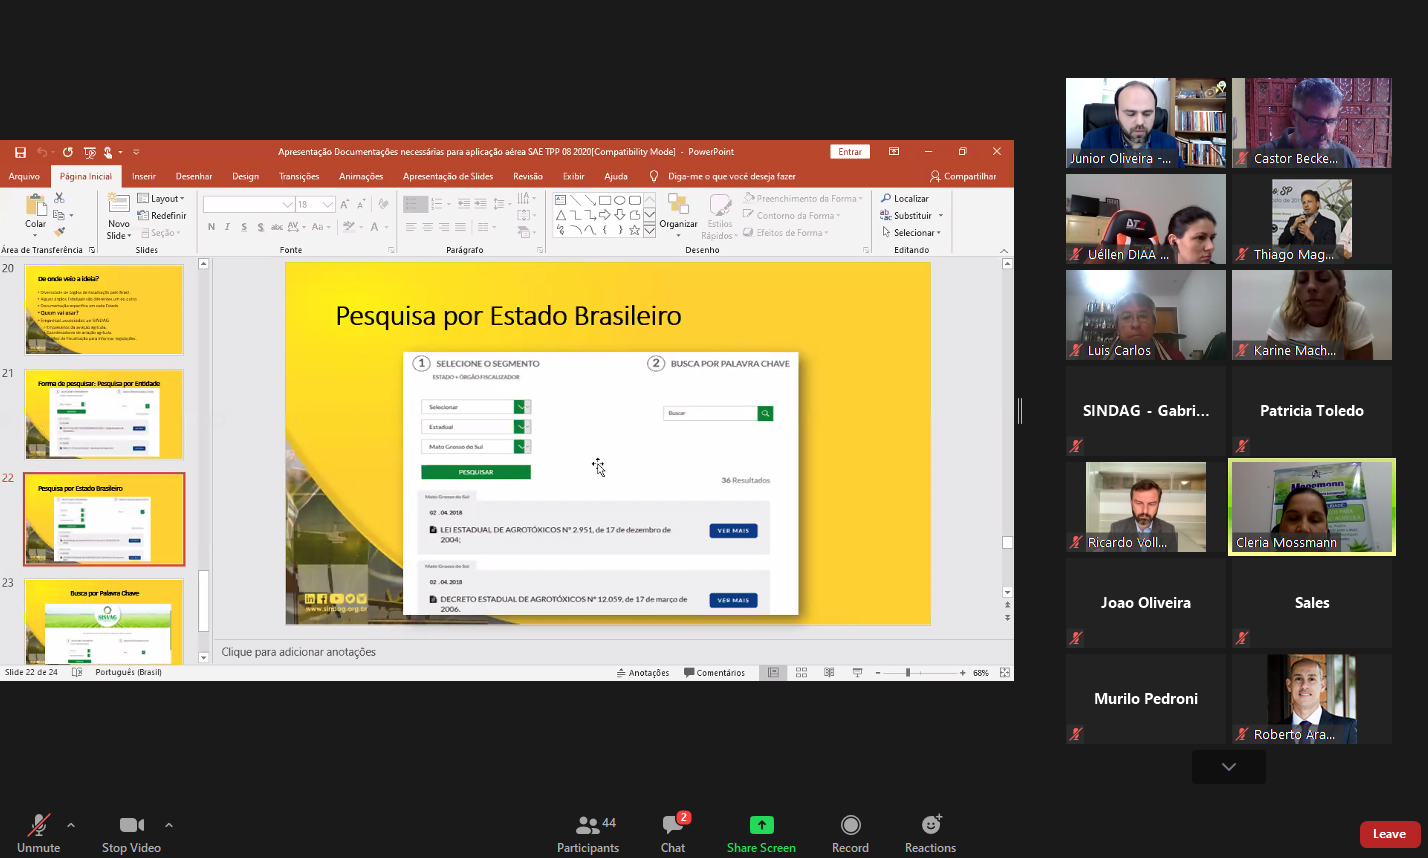
Task: Toggle the Anotações notes pane
Action: pos(642,673)
